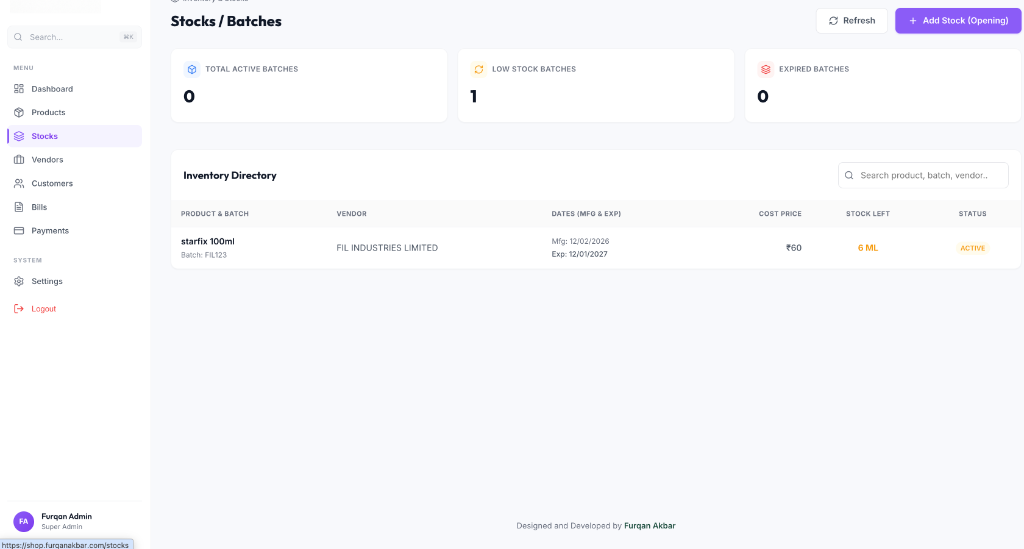
Task: Go to Products in the sidebar
Action: [x=74, y=112]
